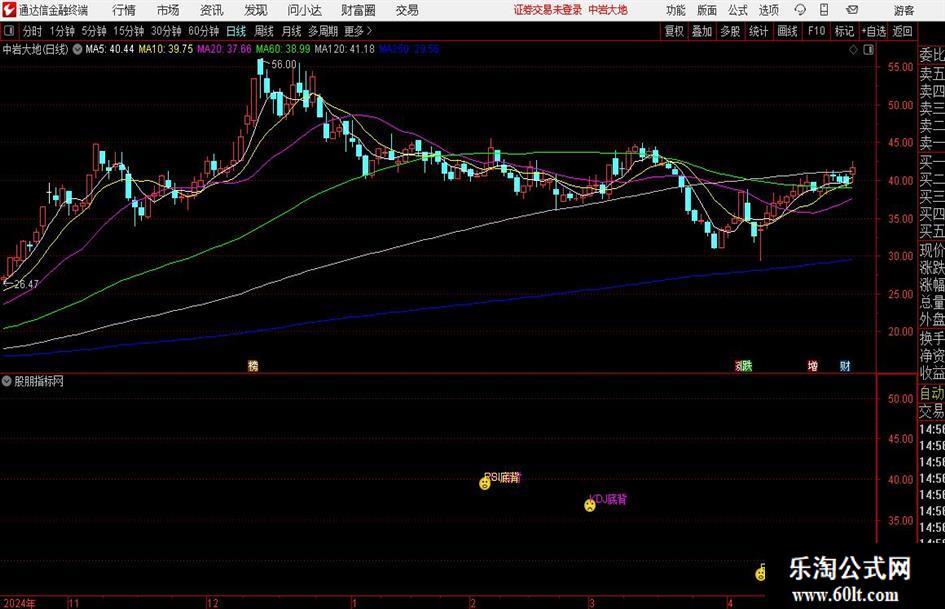
Task: Toggle the right info panel icon beside the diamond
Action: coord(868,50)
